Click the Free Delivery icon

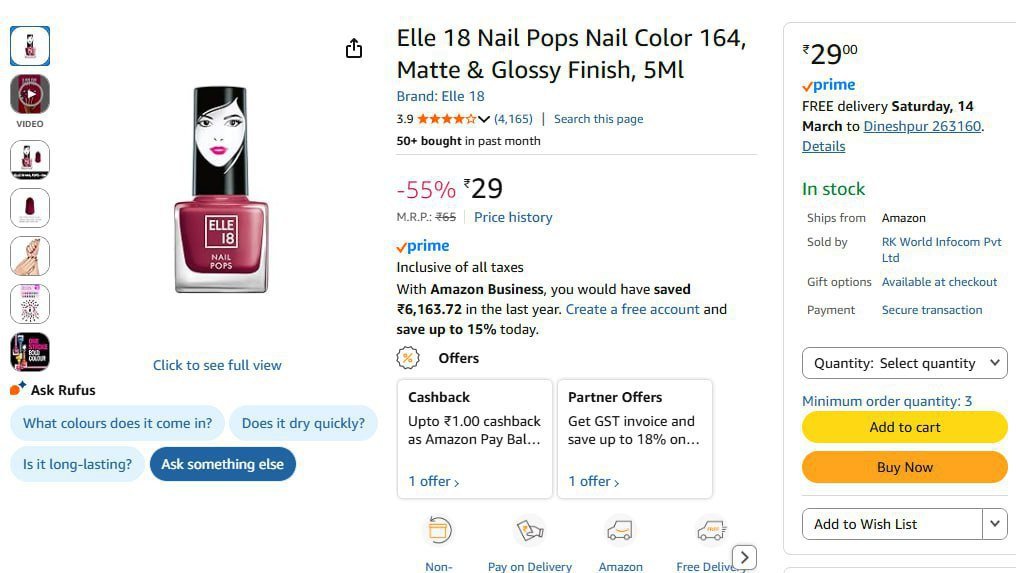coord(711,530)
